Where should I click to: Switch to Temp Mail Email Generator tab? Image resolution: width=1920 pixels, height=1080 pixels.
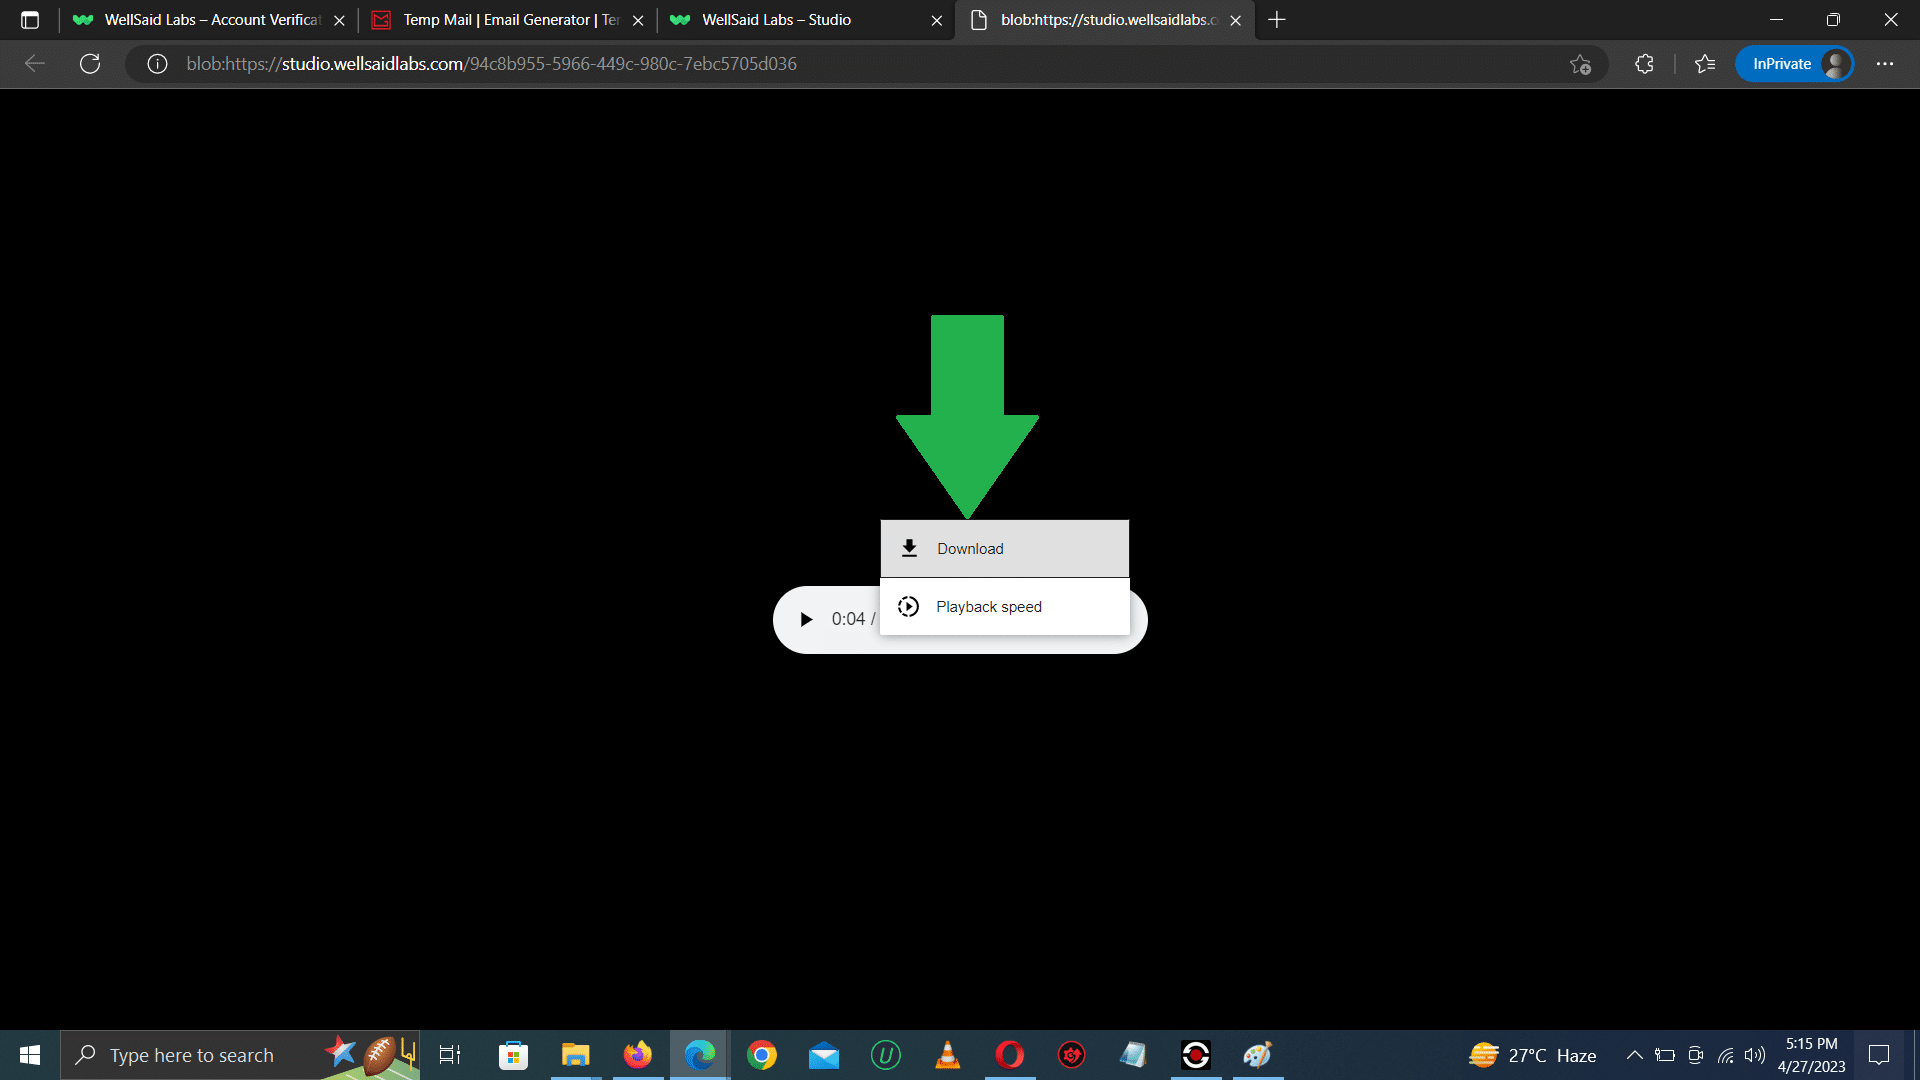click(x=510, y=20)
